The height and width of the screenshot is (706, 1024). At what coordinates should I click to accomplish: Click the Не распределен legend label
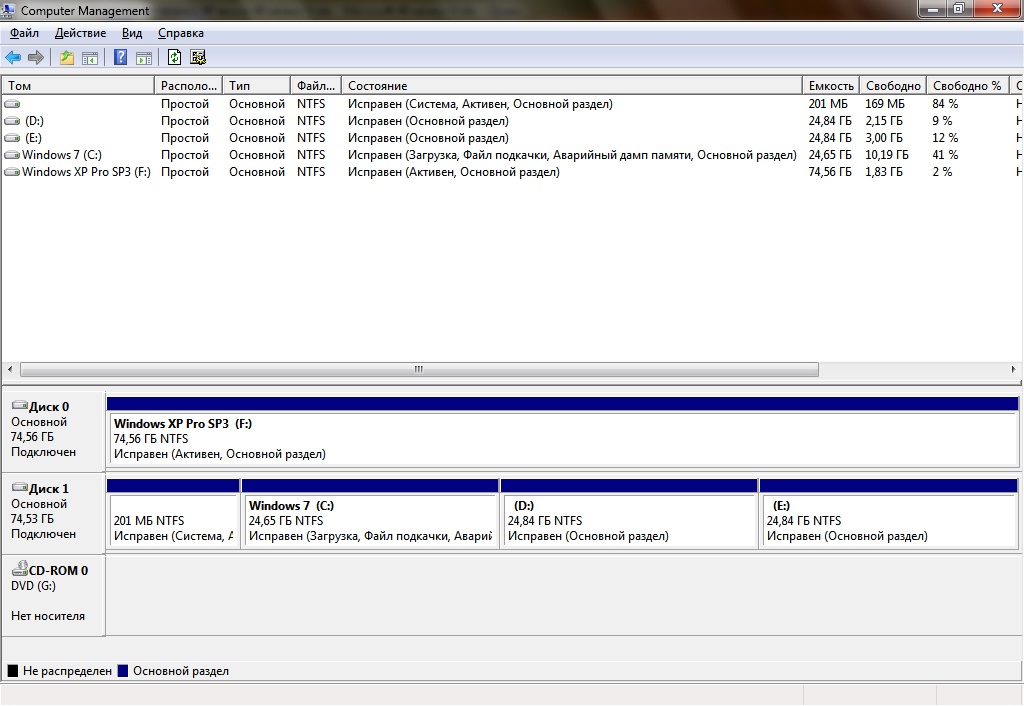pyautogui.click(x=67, y=671)
